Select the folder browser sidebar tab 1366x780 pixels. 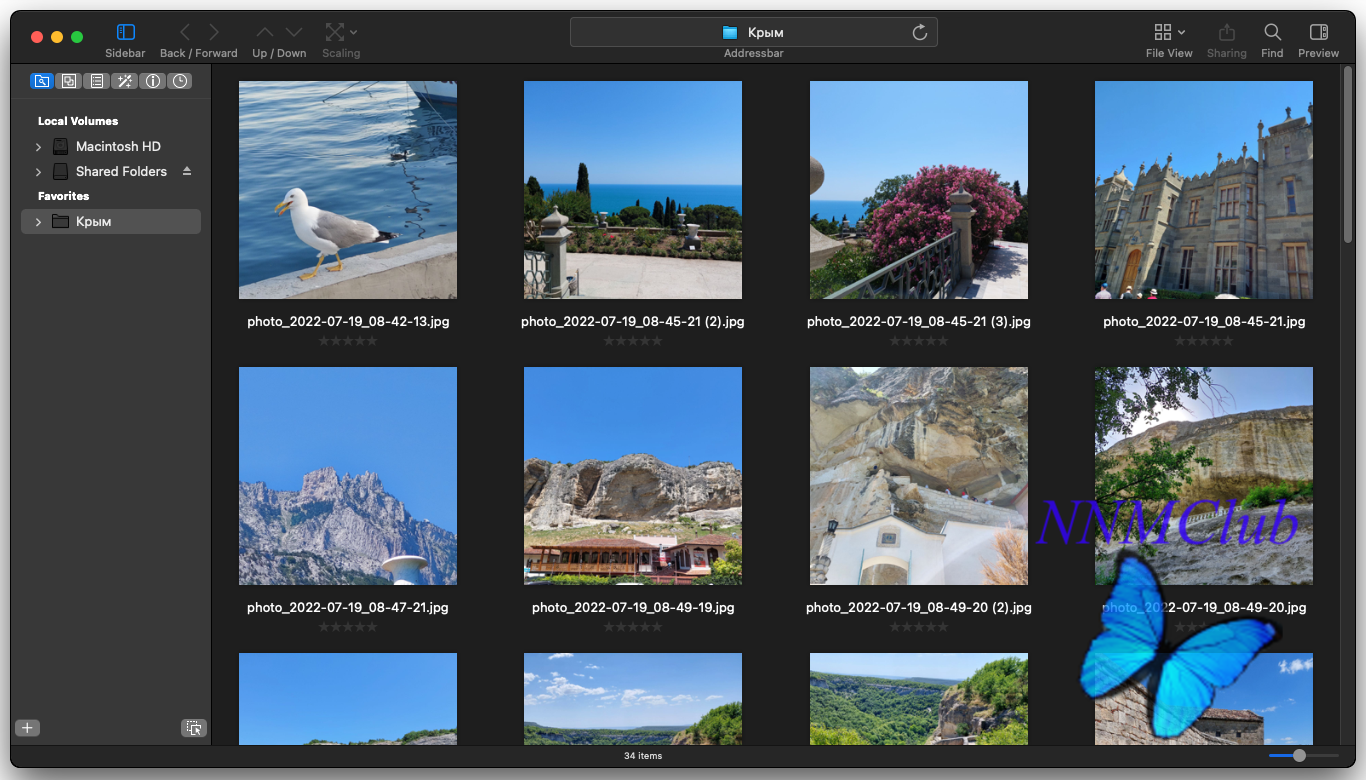(x=42, y=81)
